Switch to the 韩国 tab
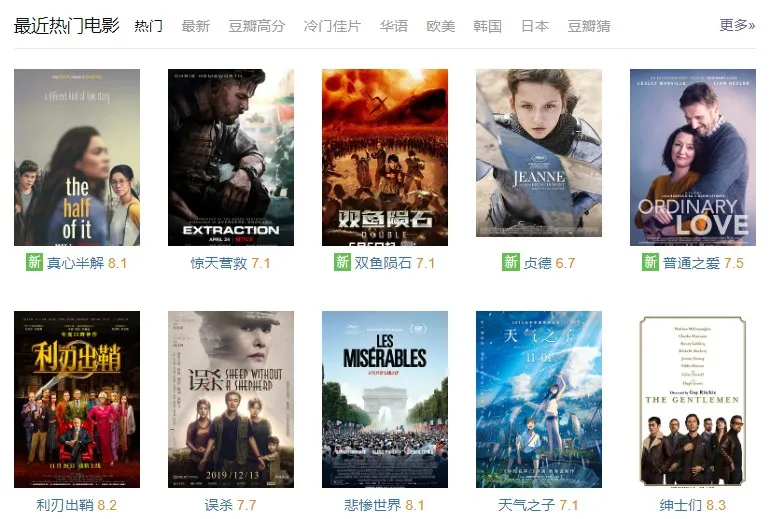Viewport: 770px width, 519px height. coord(488,26)
